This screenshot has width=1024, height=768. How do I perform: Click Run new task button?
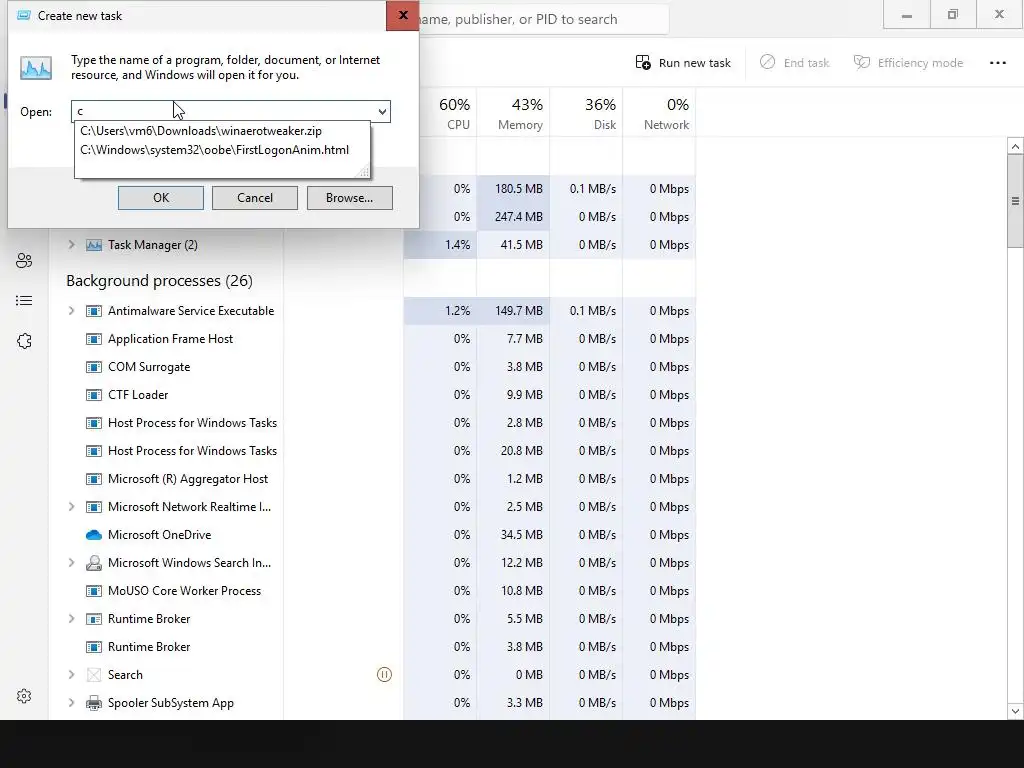click(682, 63)
